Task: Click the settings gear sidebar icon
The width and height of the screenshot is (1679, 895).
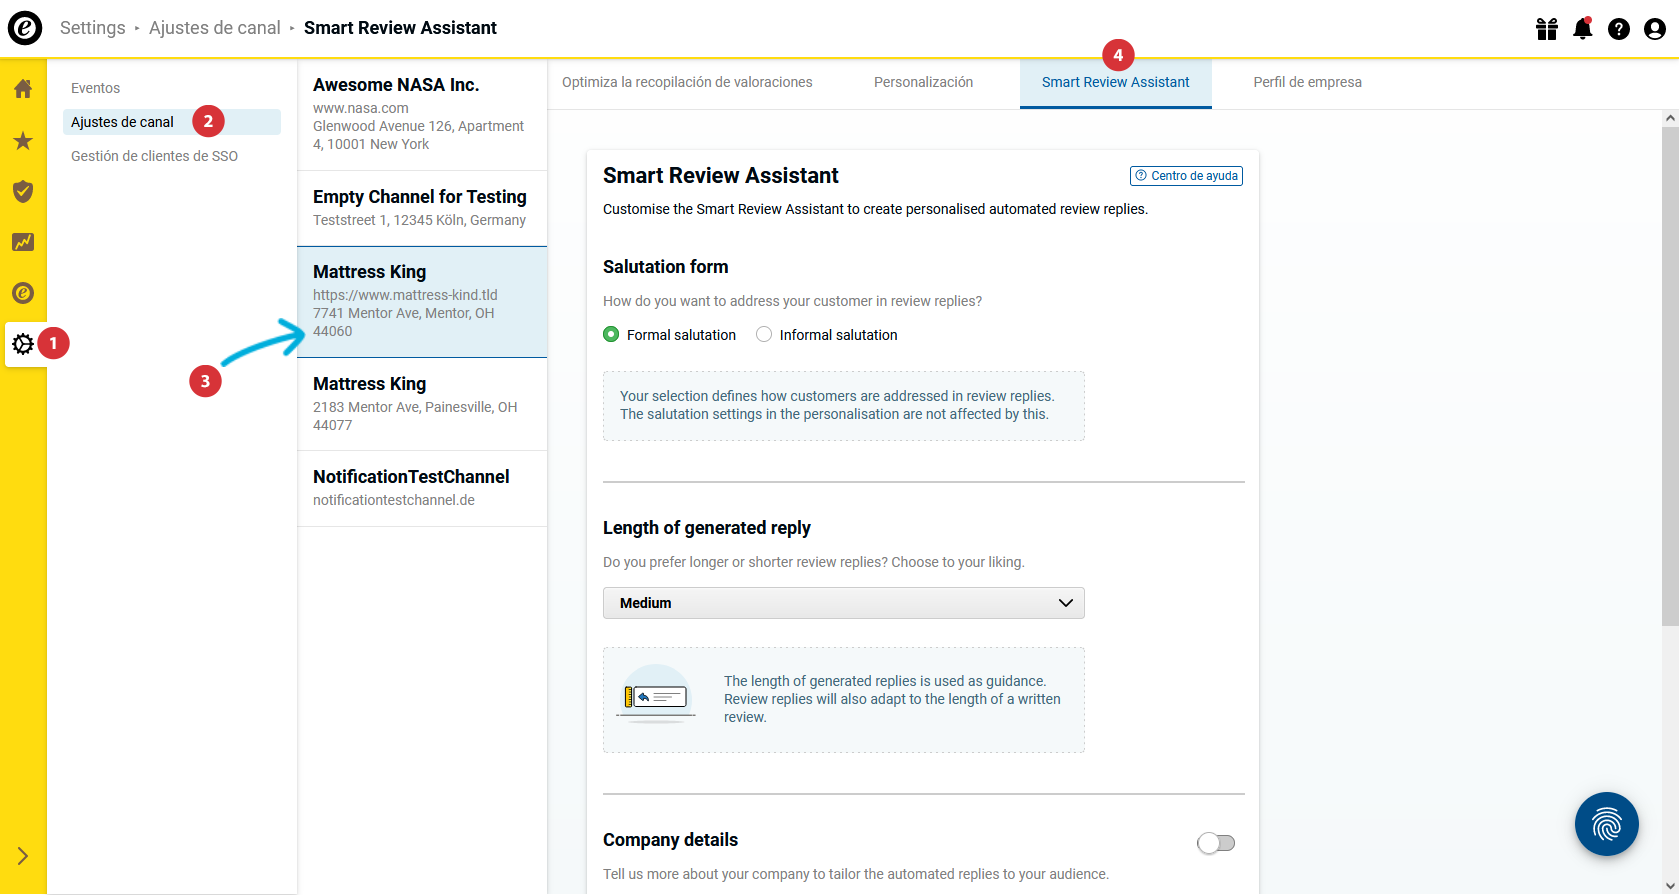Action: (23, 344)
